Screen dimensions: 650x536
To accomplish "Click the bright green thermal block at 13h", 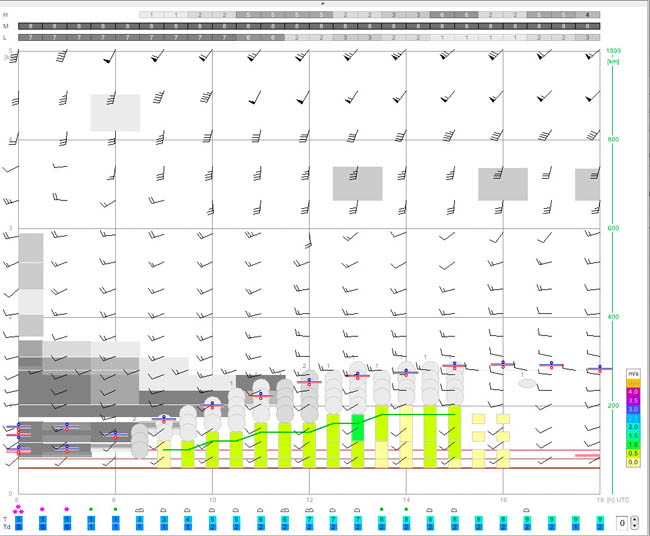I will [x=358, y=427].
